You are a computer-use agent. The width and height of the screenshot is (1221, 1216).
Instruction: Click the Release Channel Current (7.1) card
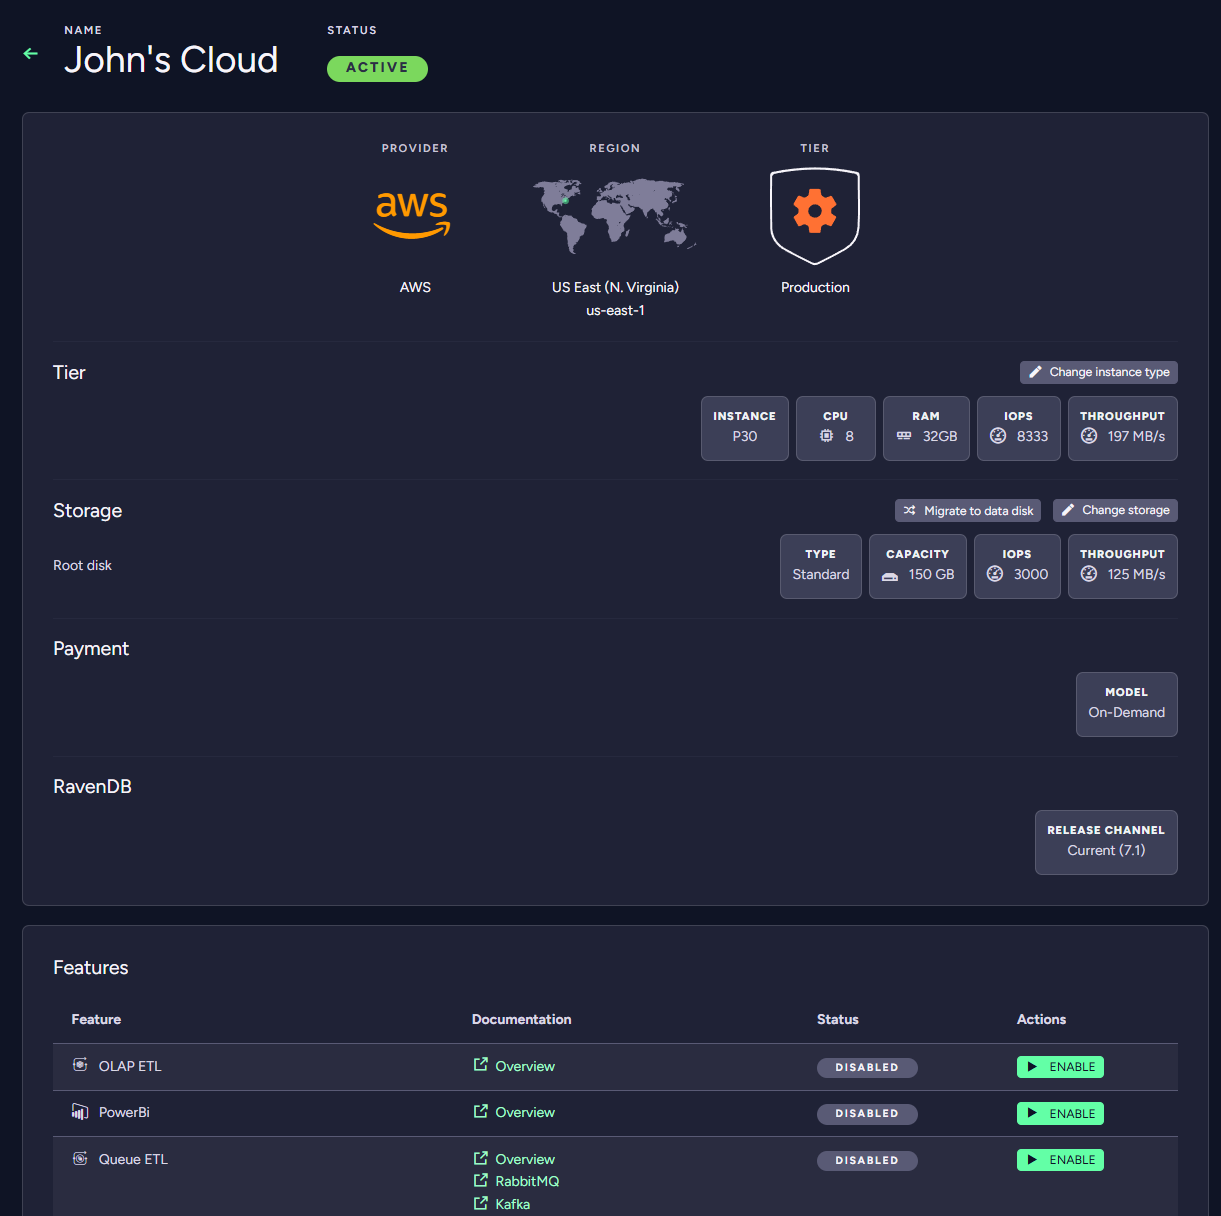[1106, 842]
